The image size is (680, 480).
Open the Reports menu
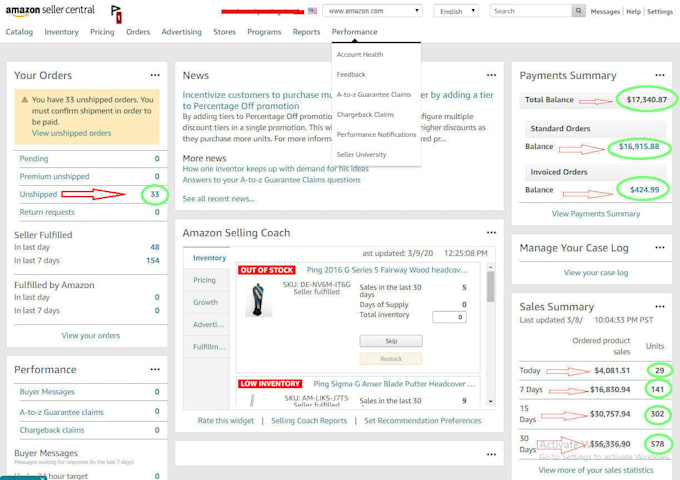306,32
